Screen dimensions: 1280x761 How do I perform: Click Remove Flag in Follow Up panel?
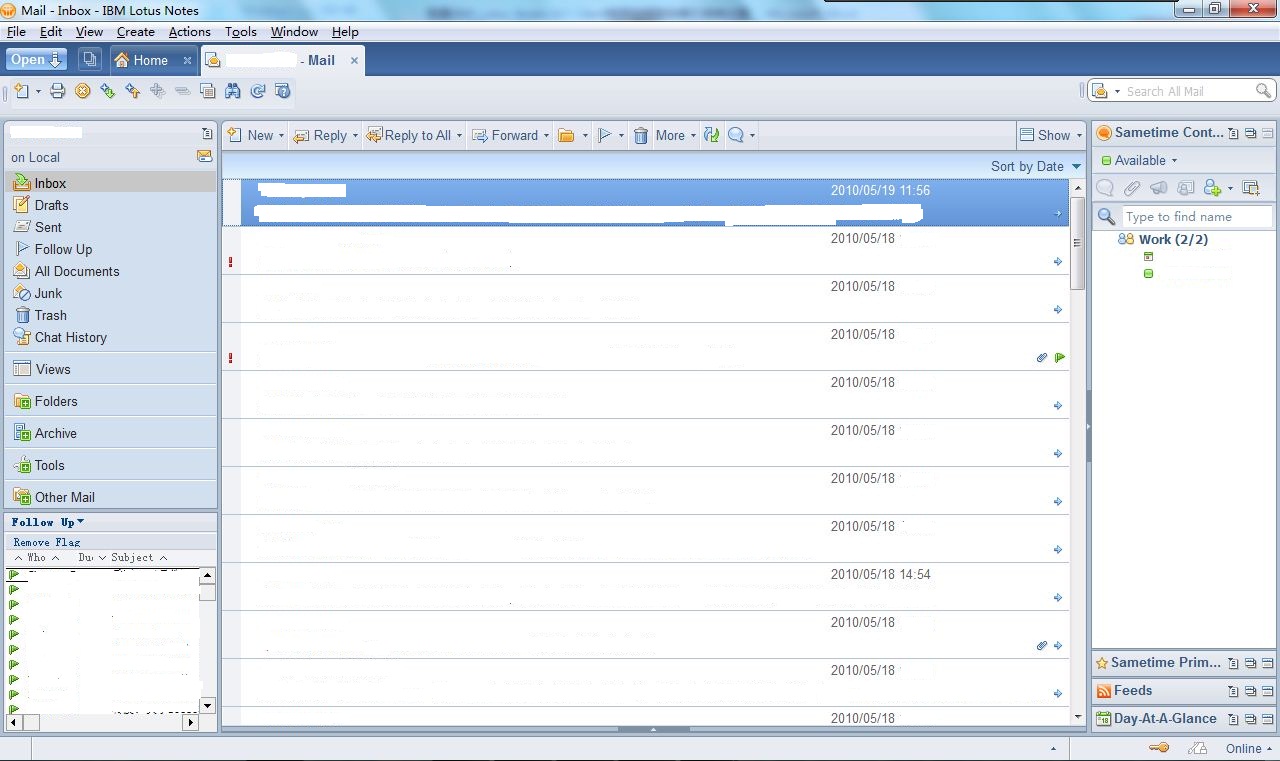(47, 542)
